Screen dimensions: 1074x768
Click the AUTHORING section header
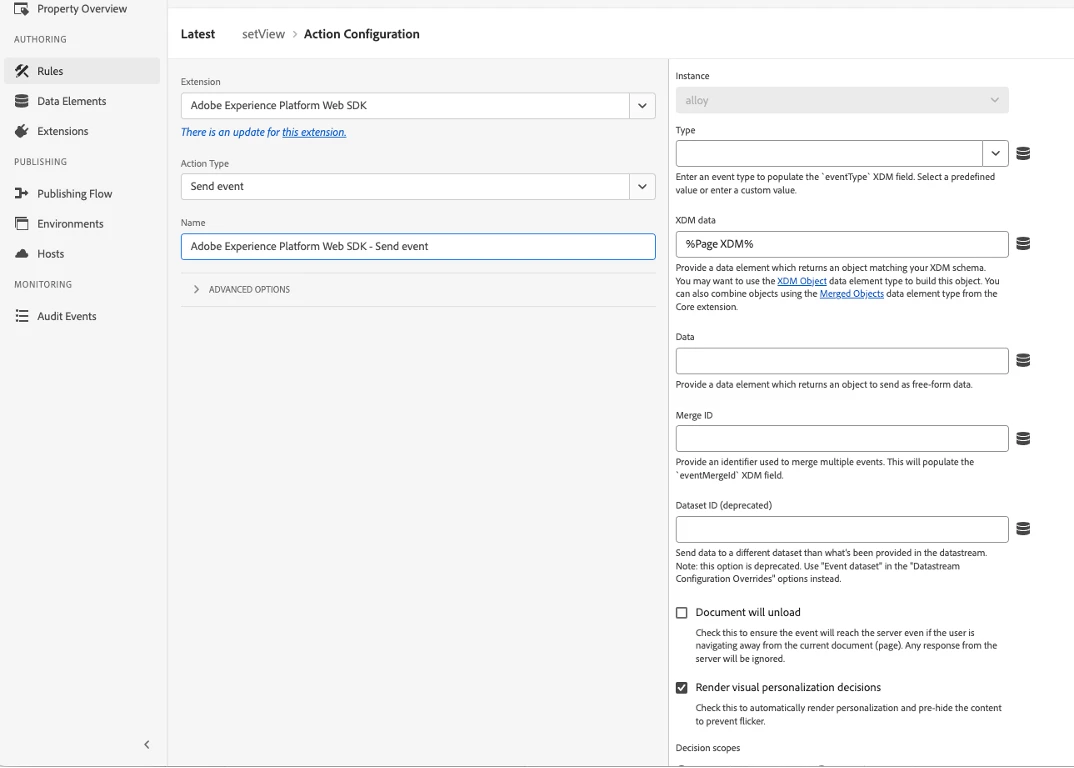(40, 40)
